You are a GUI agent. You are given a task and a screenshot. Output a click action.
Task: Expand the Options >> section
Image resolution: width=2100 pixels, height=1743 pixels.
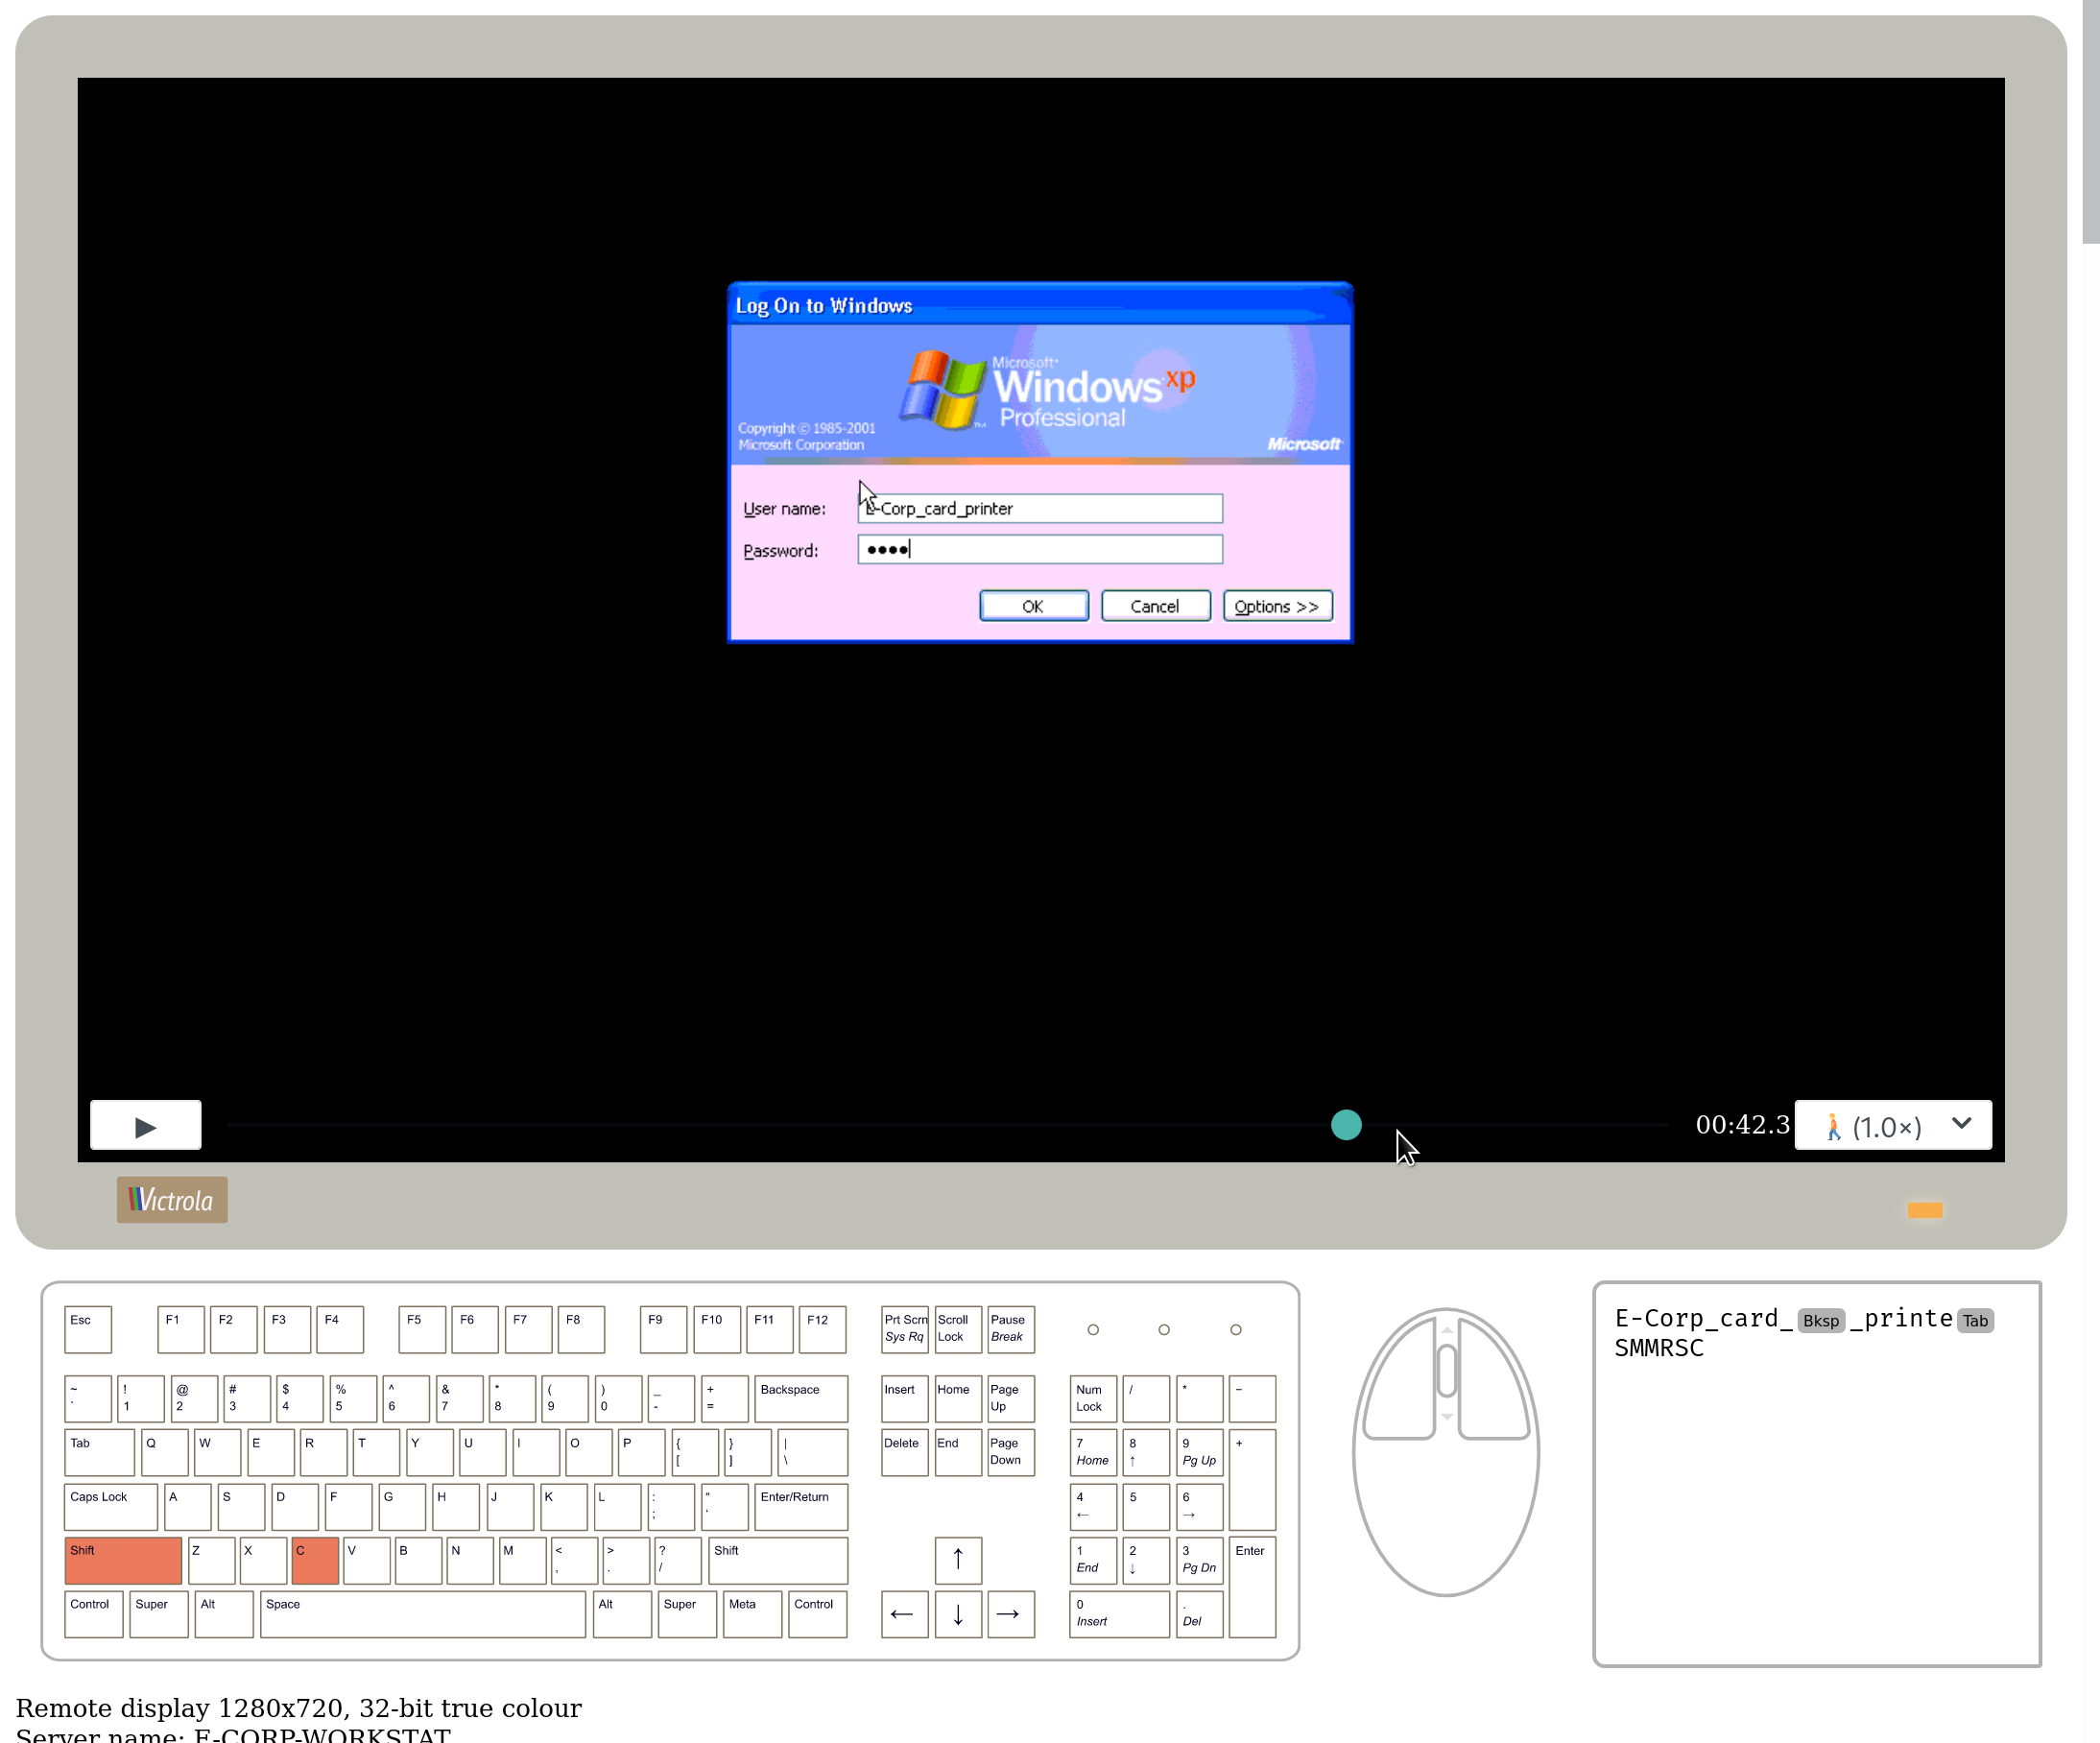pyautogui.click(x=1277, y=606)
